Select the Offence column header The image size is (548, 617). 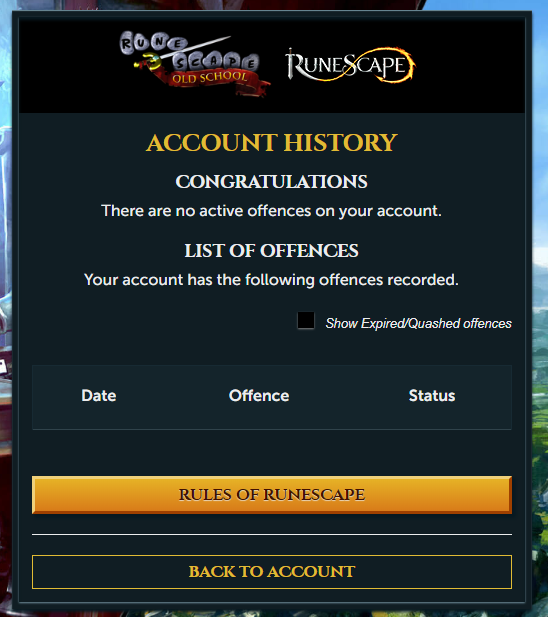click(x=259, y=395)
